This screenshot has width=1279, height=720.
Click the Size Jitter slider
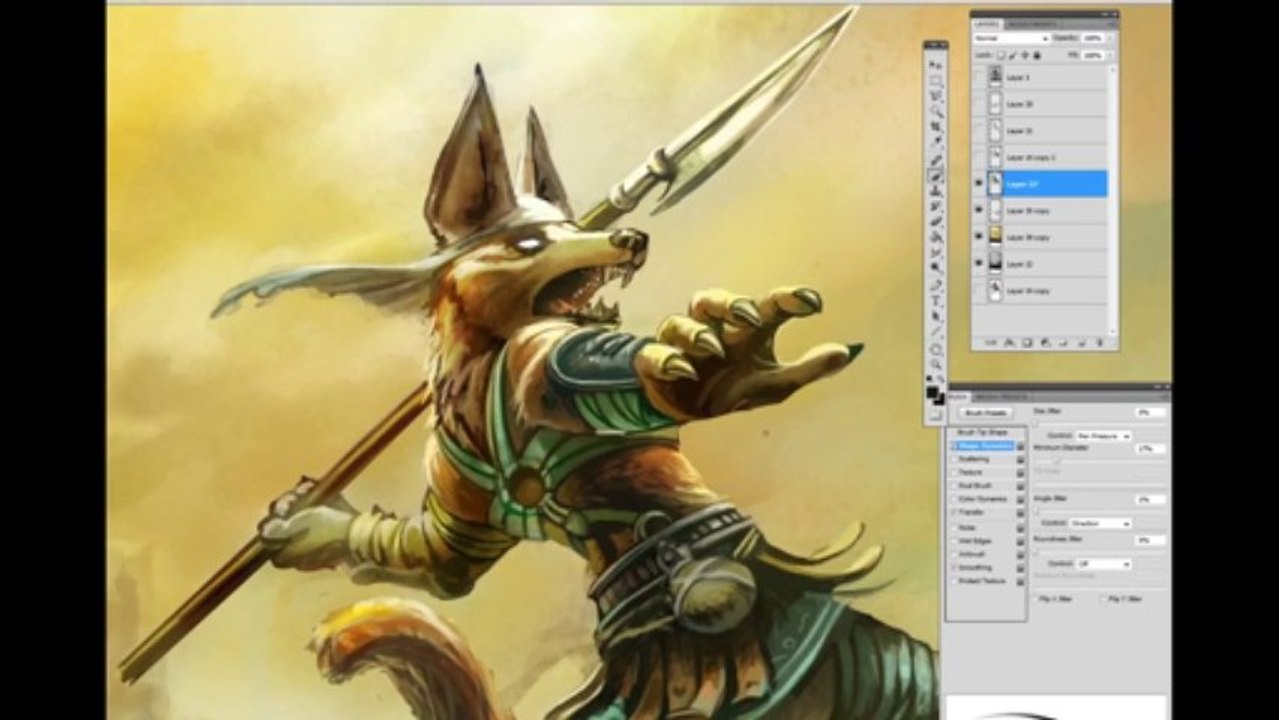(x=1098, y=423)
